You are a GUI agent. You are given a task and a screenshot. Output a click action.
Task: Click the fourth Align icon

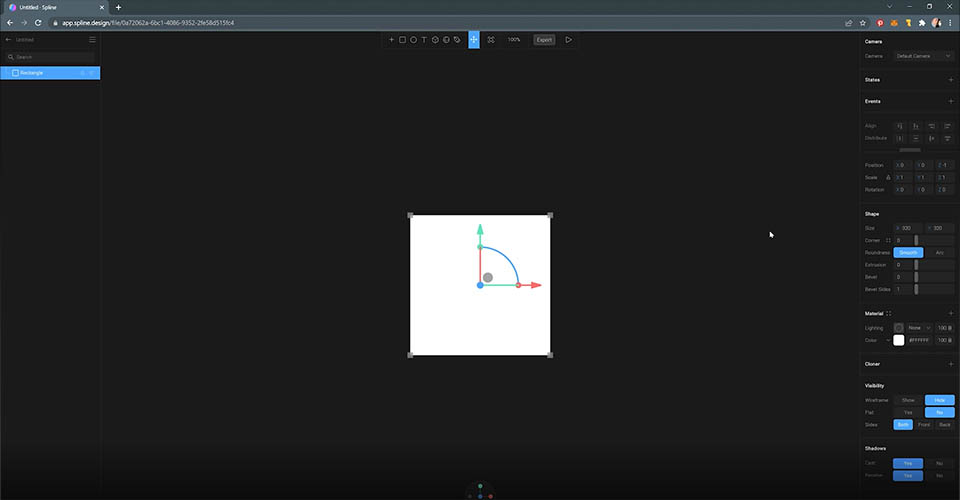pyautogui.click(x=947, y=126)
